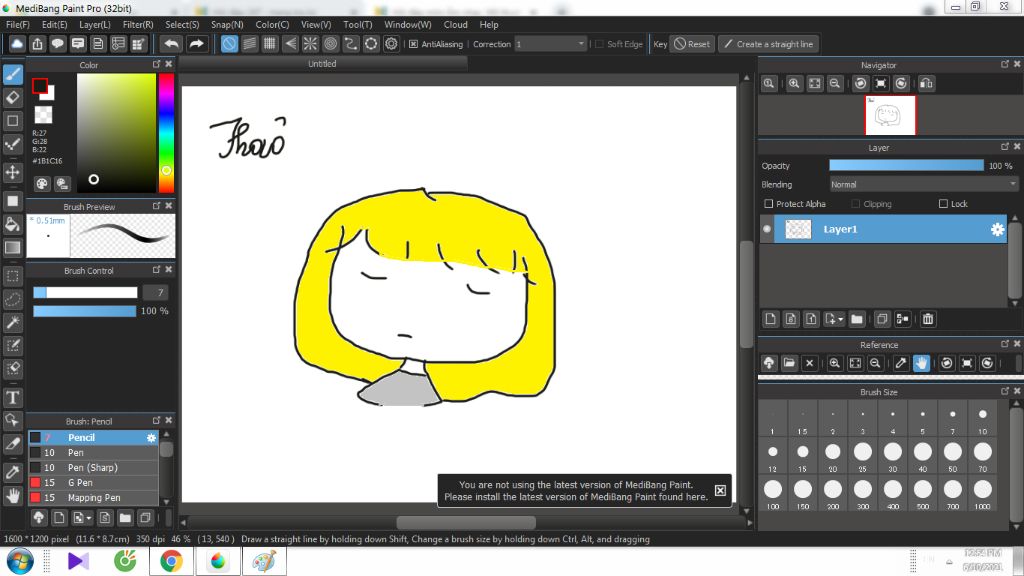The height and width of the screenshot is (576, 1024).
Task: Open the cloud icon in the top toolbar
Action: point(17,44)
